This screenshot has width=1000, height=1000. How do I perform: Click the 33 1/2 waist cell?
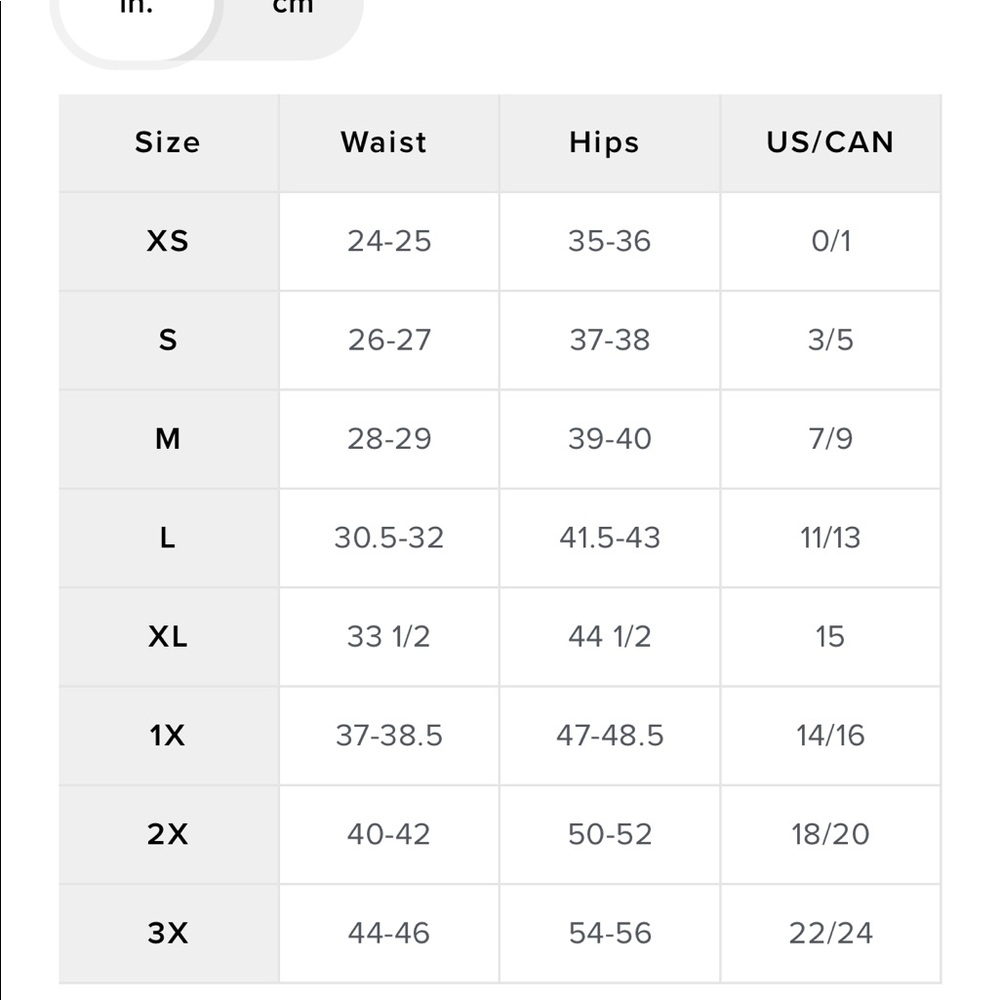[x=389, y=637]
